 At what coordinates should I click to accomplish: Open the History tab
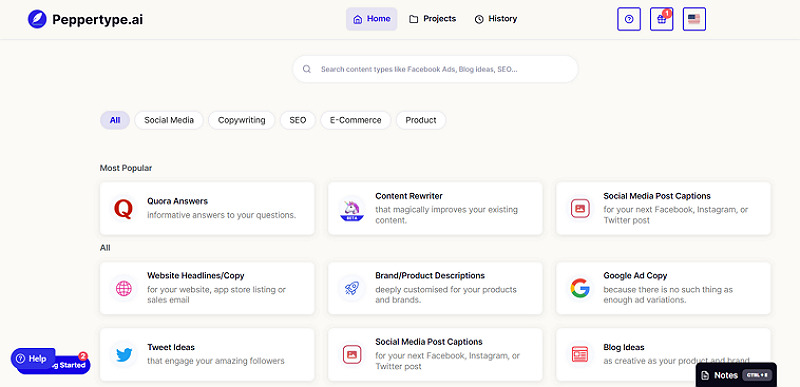point(496,19)
